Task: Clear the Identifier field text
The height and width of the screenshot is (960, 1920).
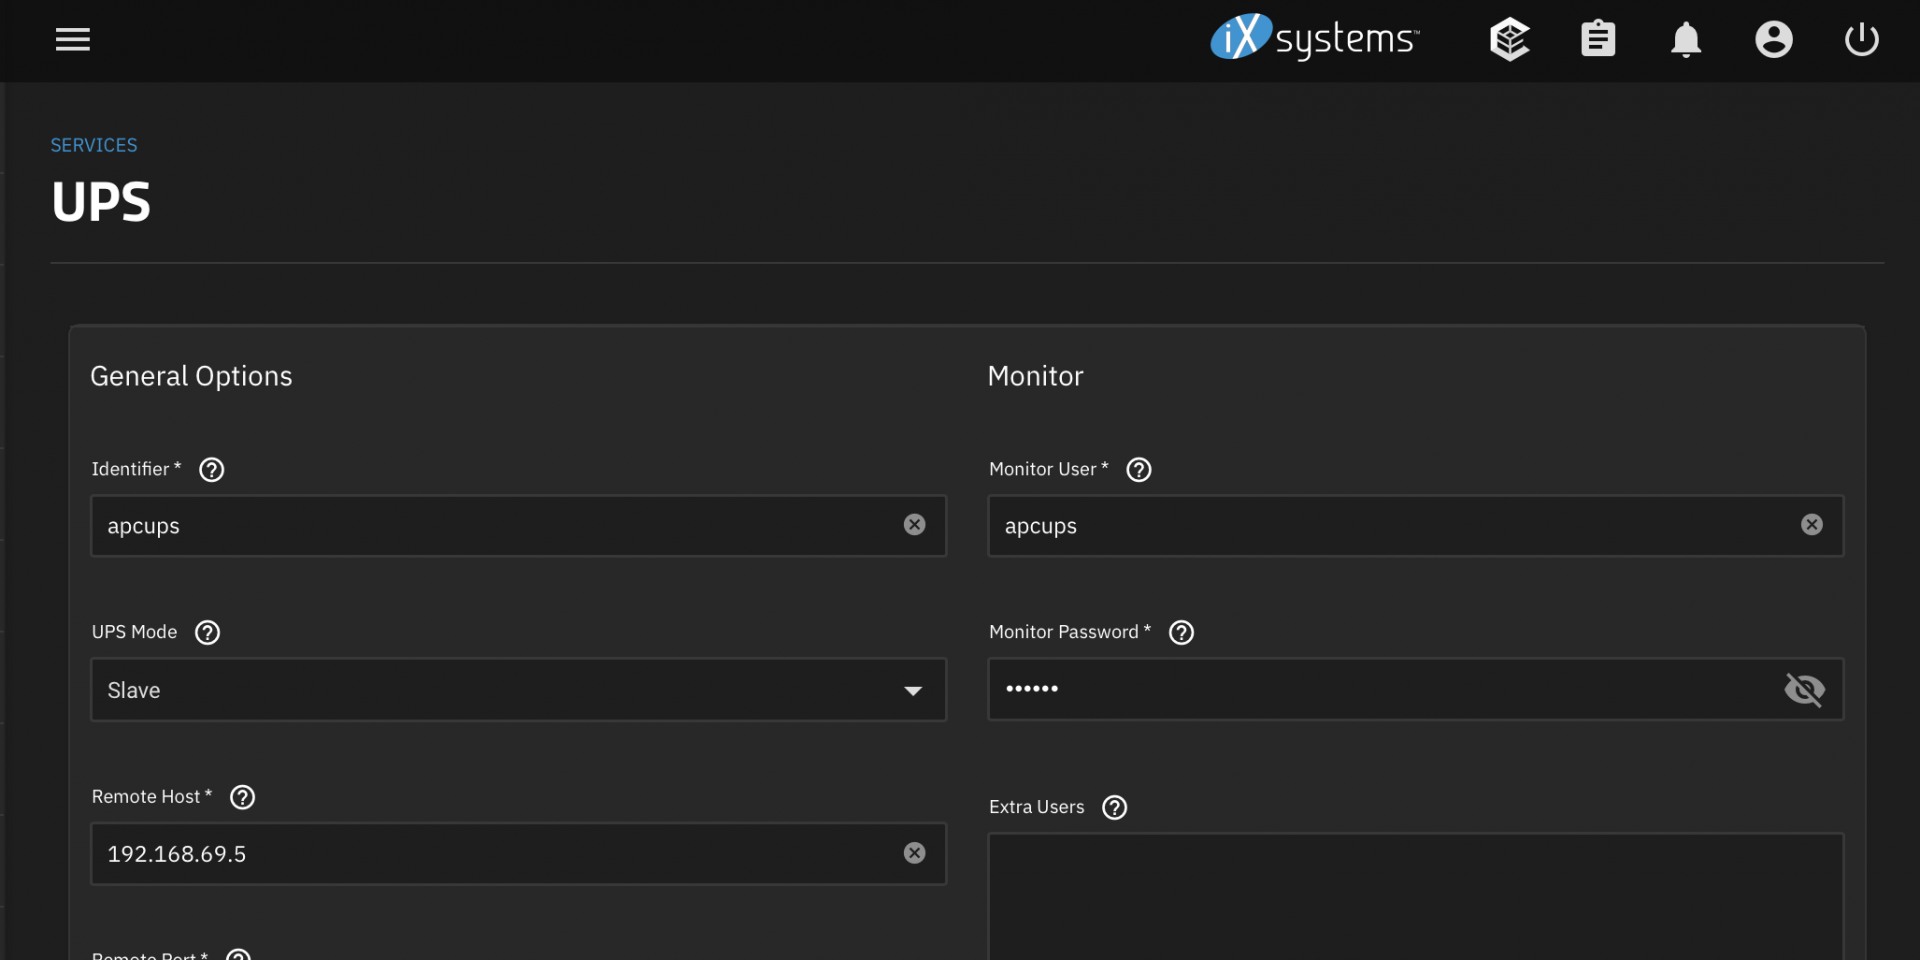Action: pyautogui.click(x=914, y=525)
